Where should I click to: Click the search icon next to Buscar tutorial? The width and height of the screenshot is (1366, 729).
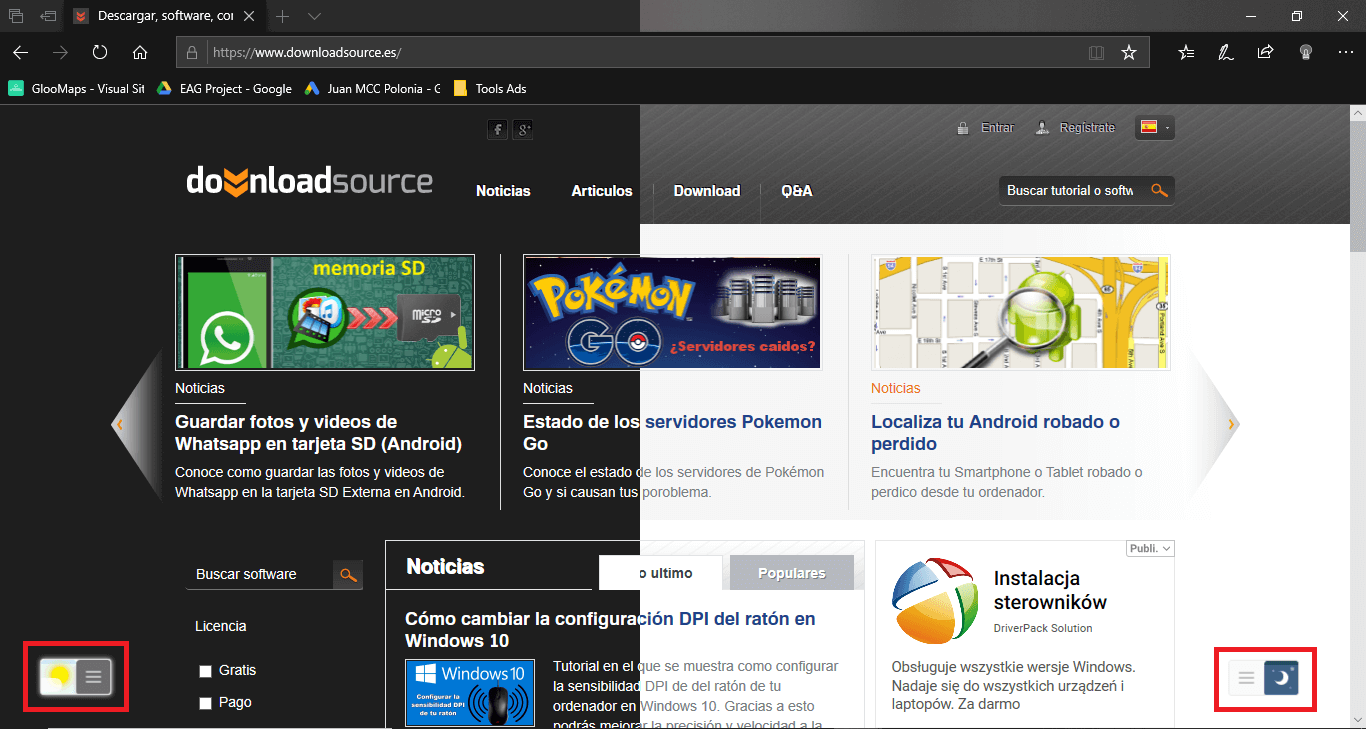click(x=1159, y=190)
